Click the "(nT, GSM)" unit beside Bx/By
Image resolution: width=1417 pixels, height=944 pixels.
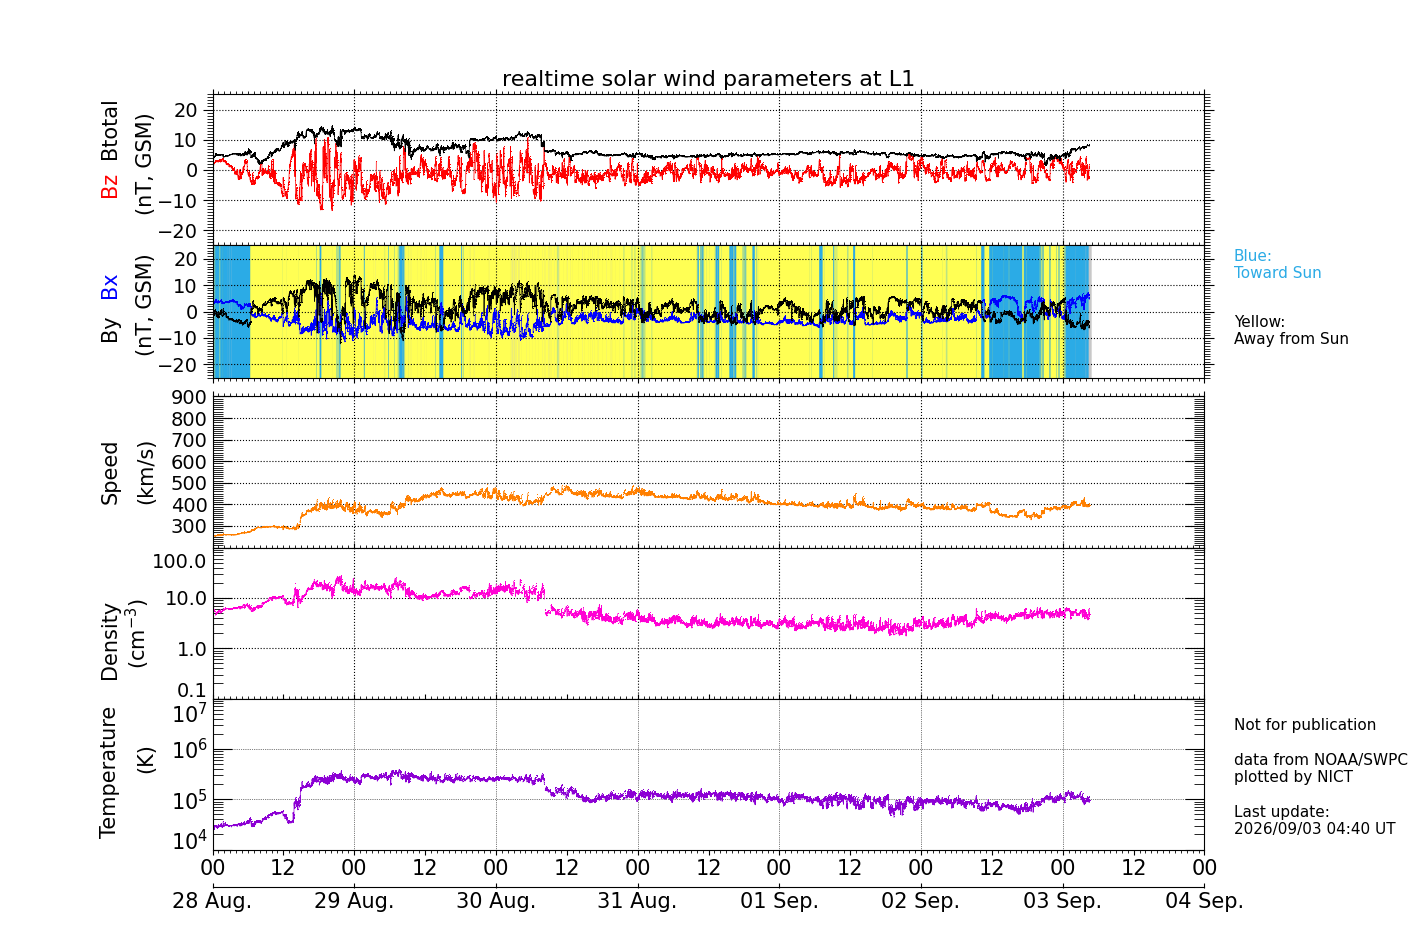point(145,305)
